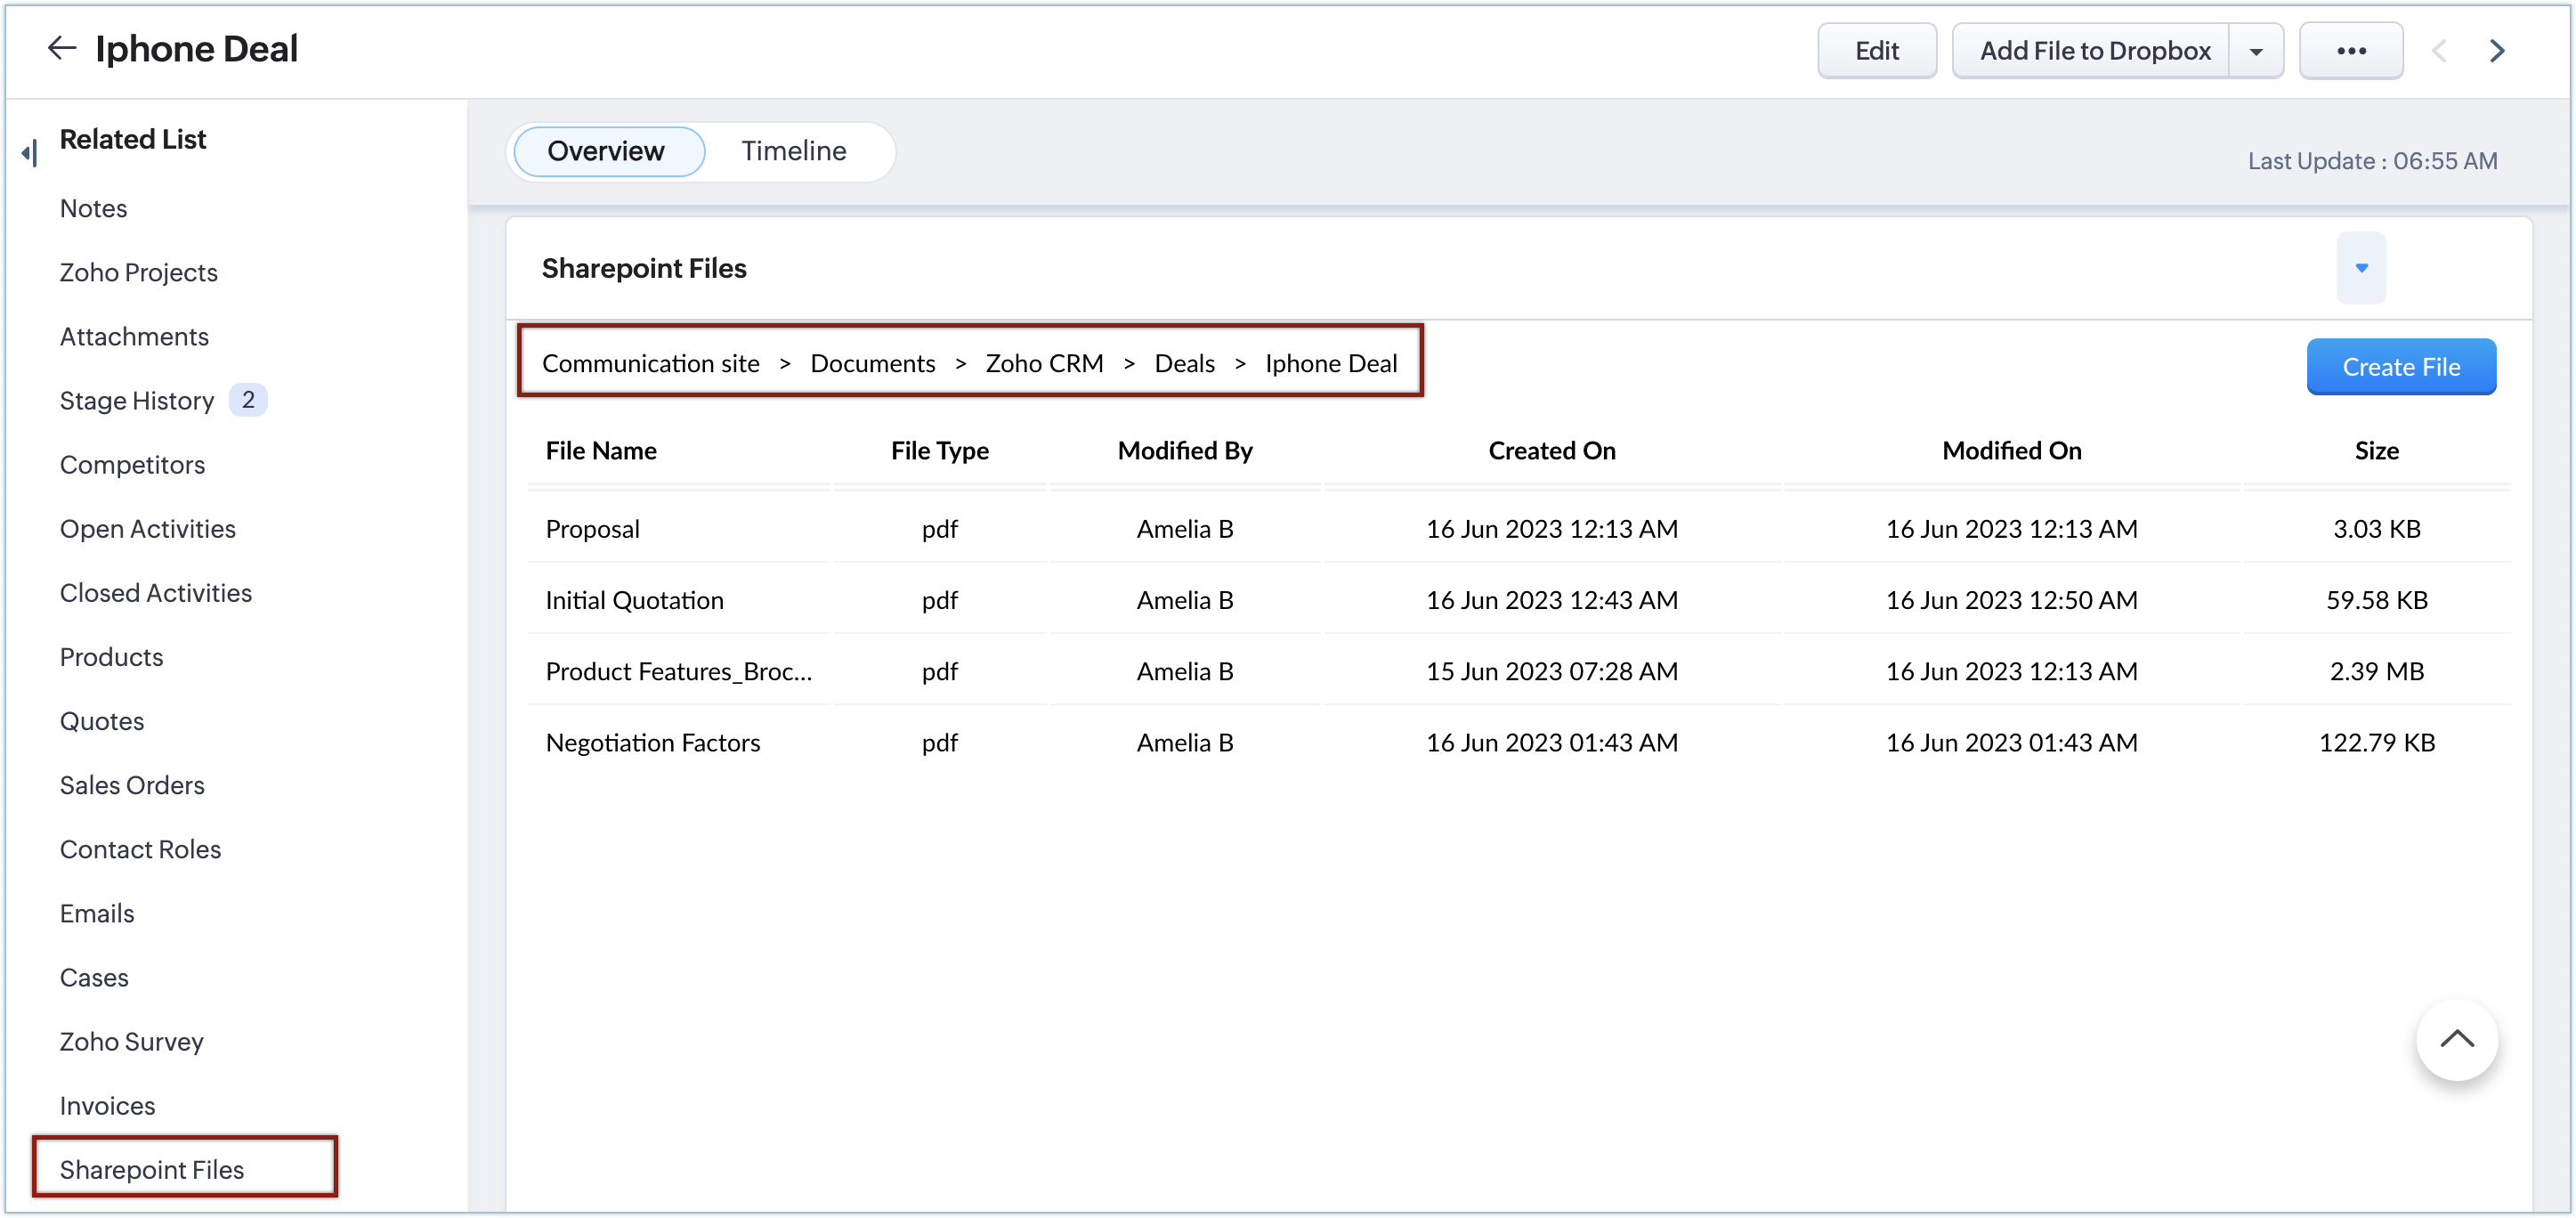Click the Edit button
Viewport: 2576px width, 1218px height.
coord(1876,51)
